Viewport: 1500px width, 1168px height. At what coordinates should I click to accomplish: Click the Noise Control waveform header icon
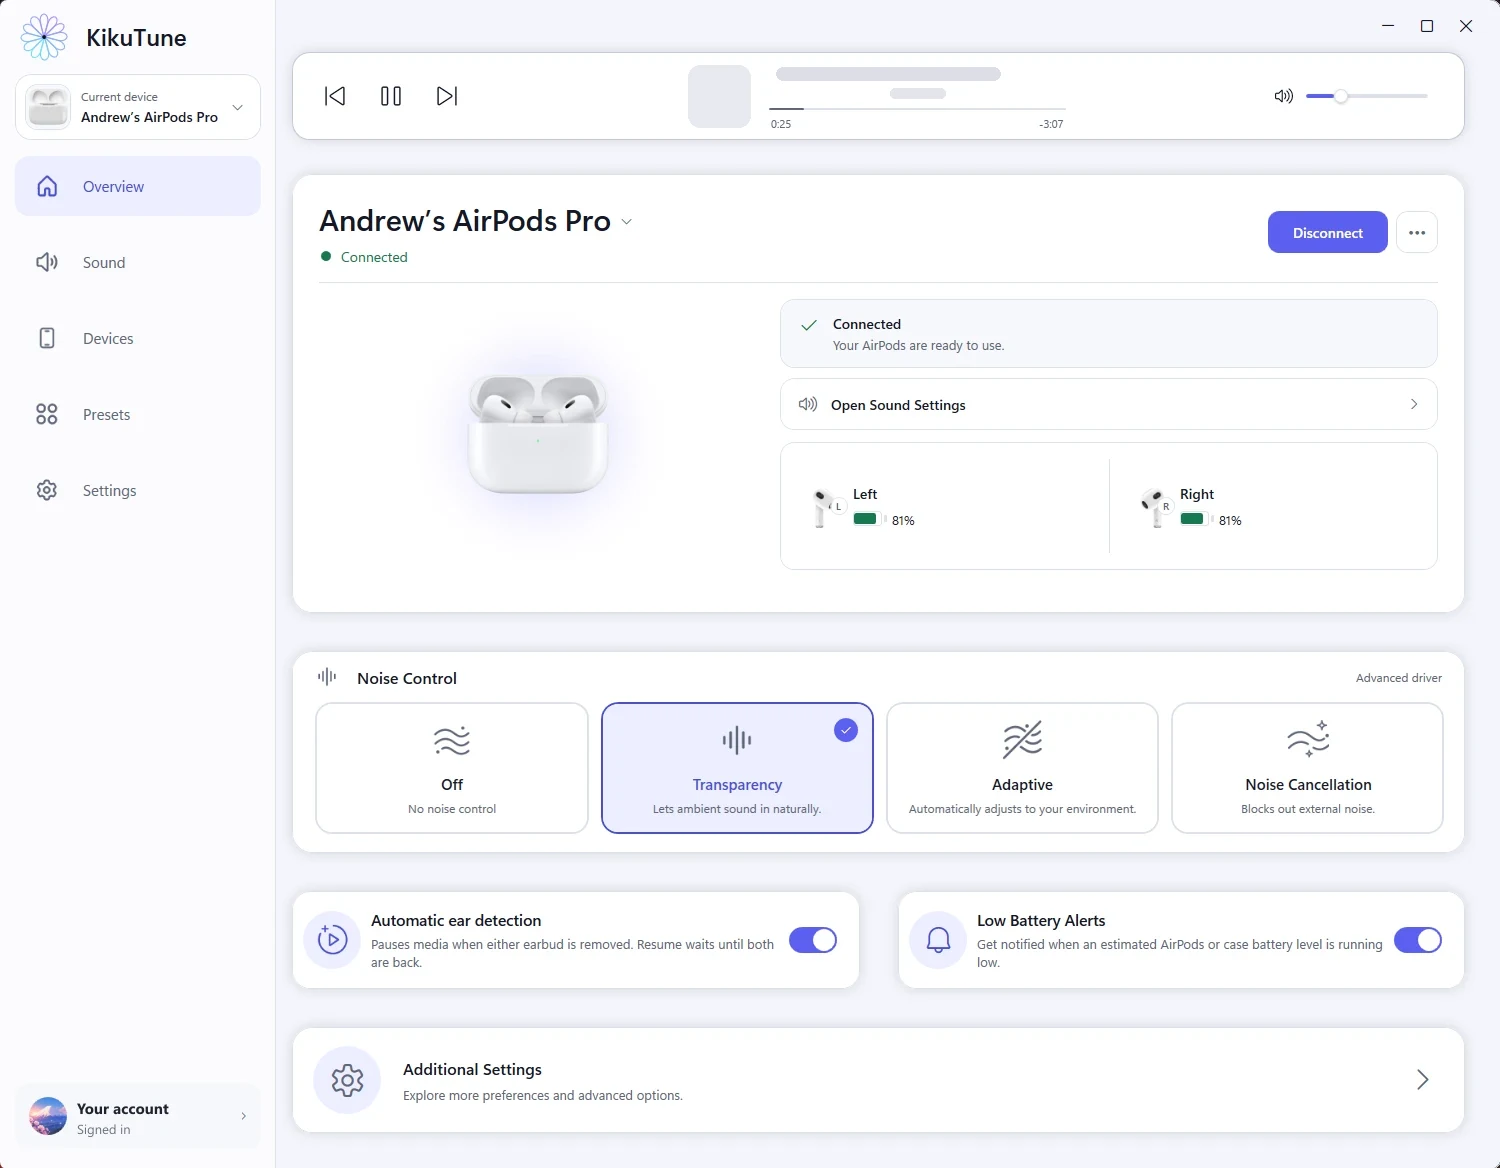tap(327, 677)
